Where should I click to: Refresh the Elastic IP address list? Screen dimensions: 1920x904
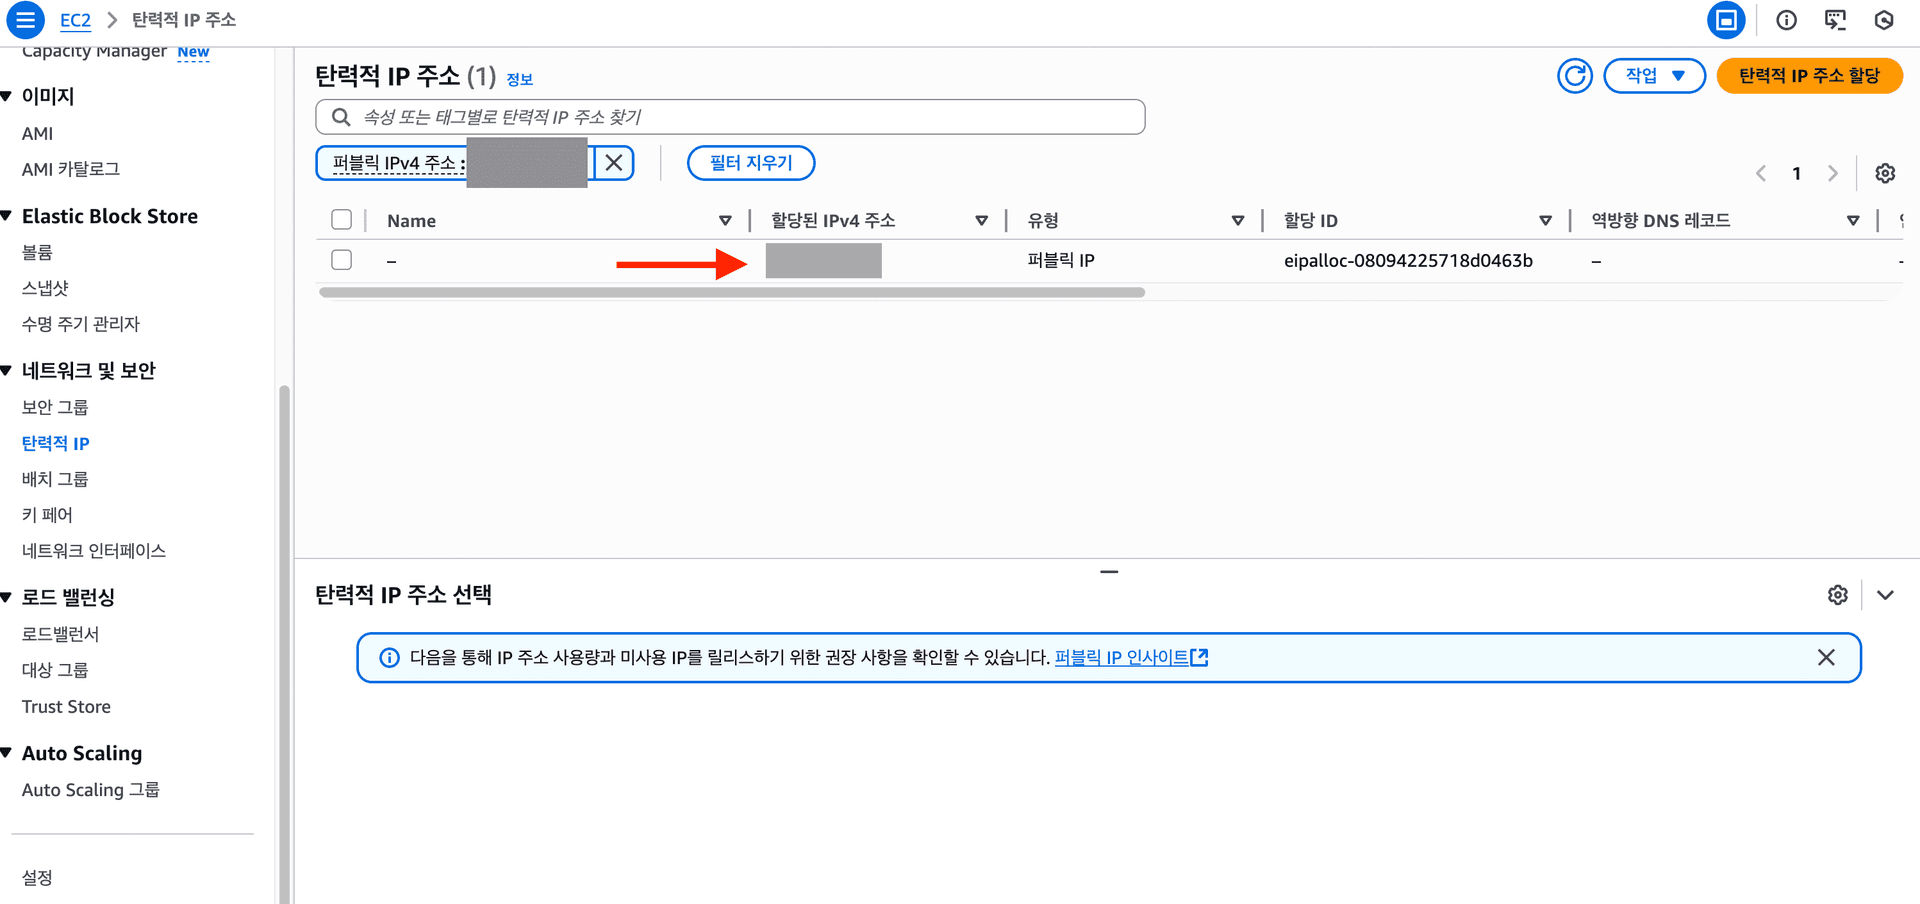(1574, 75)
